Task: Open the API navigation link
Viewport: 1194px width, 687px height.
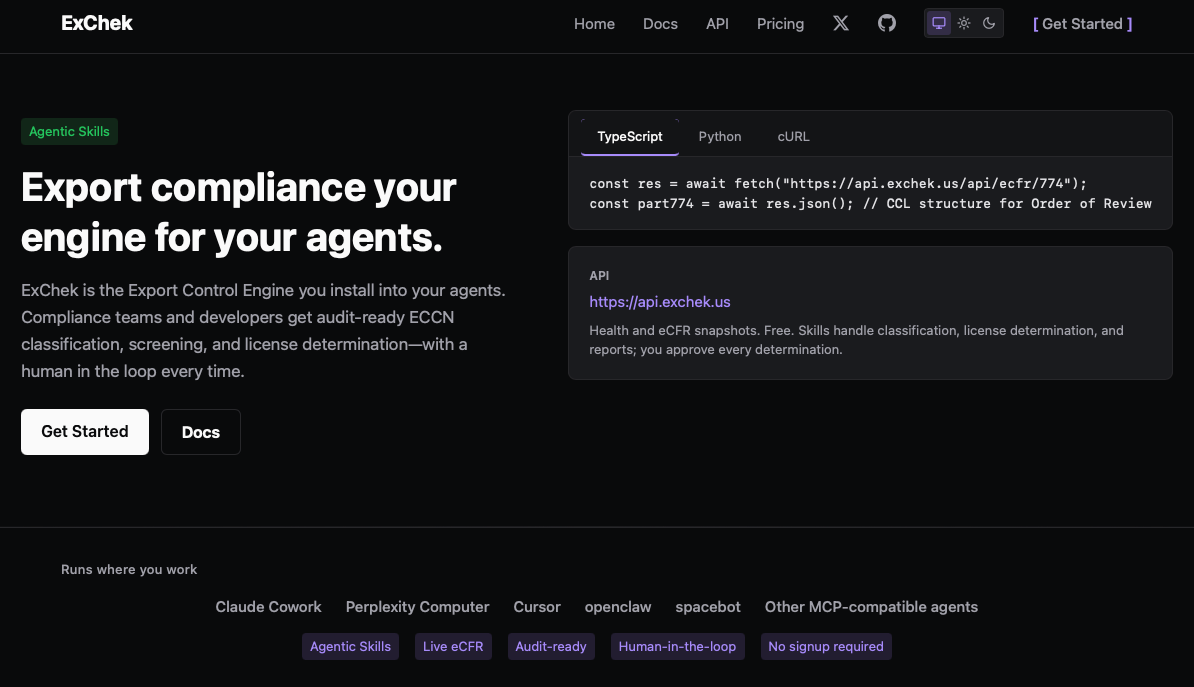Action: pos(717,24)
